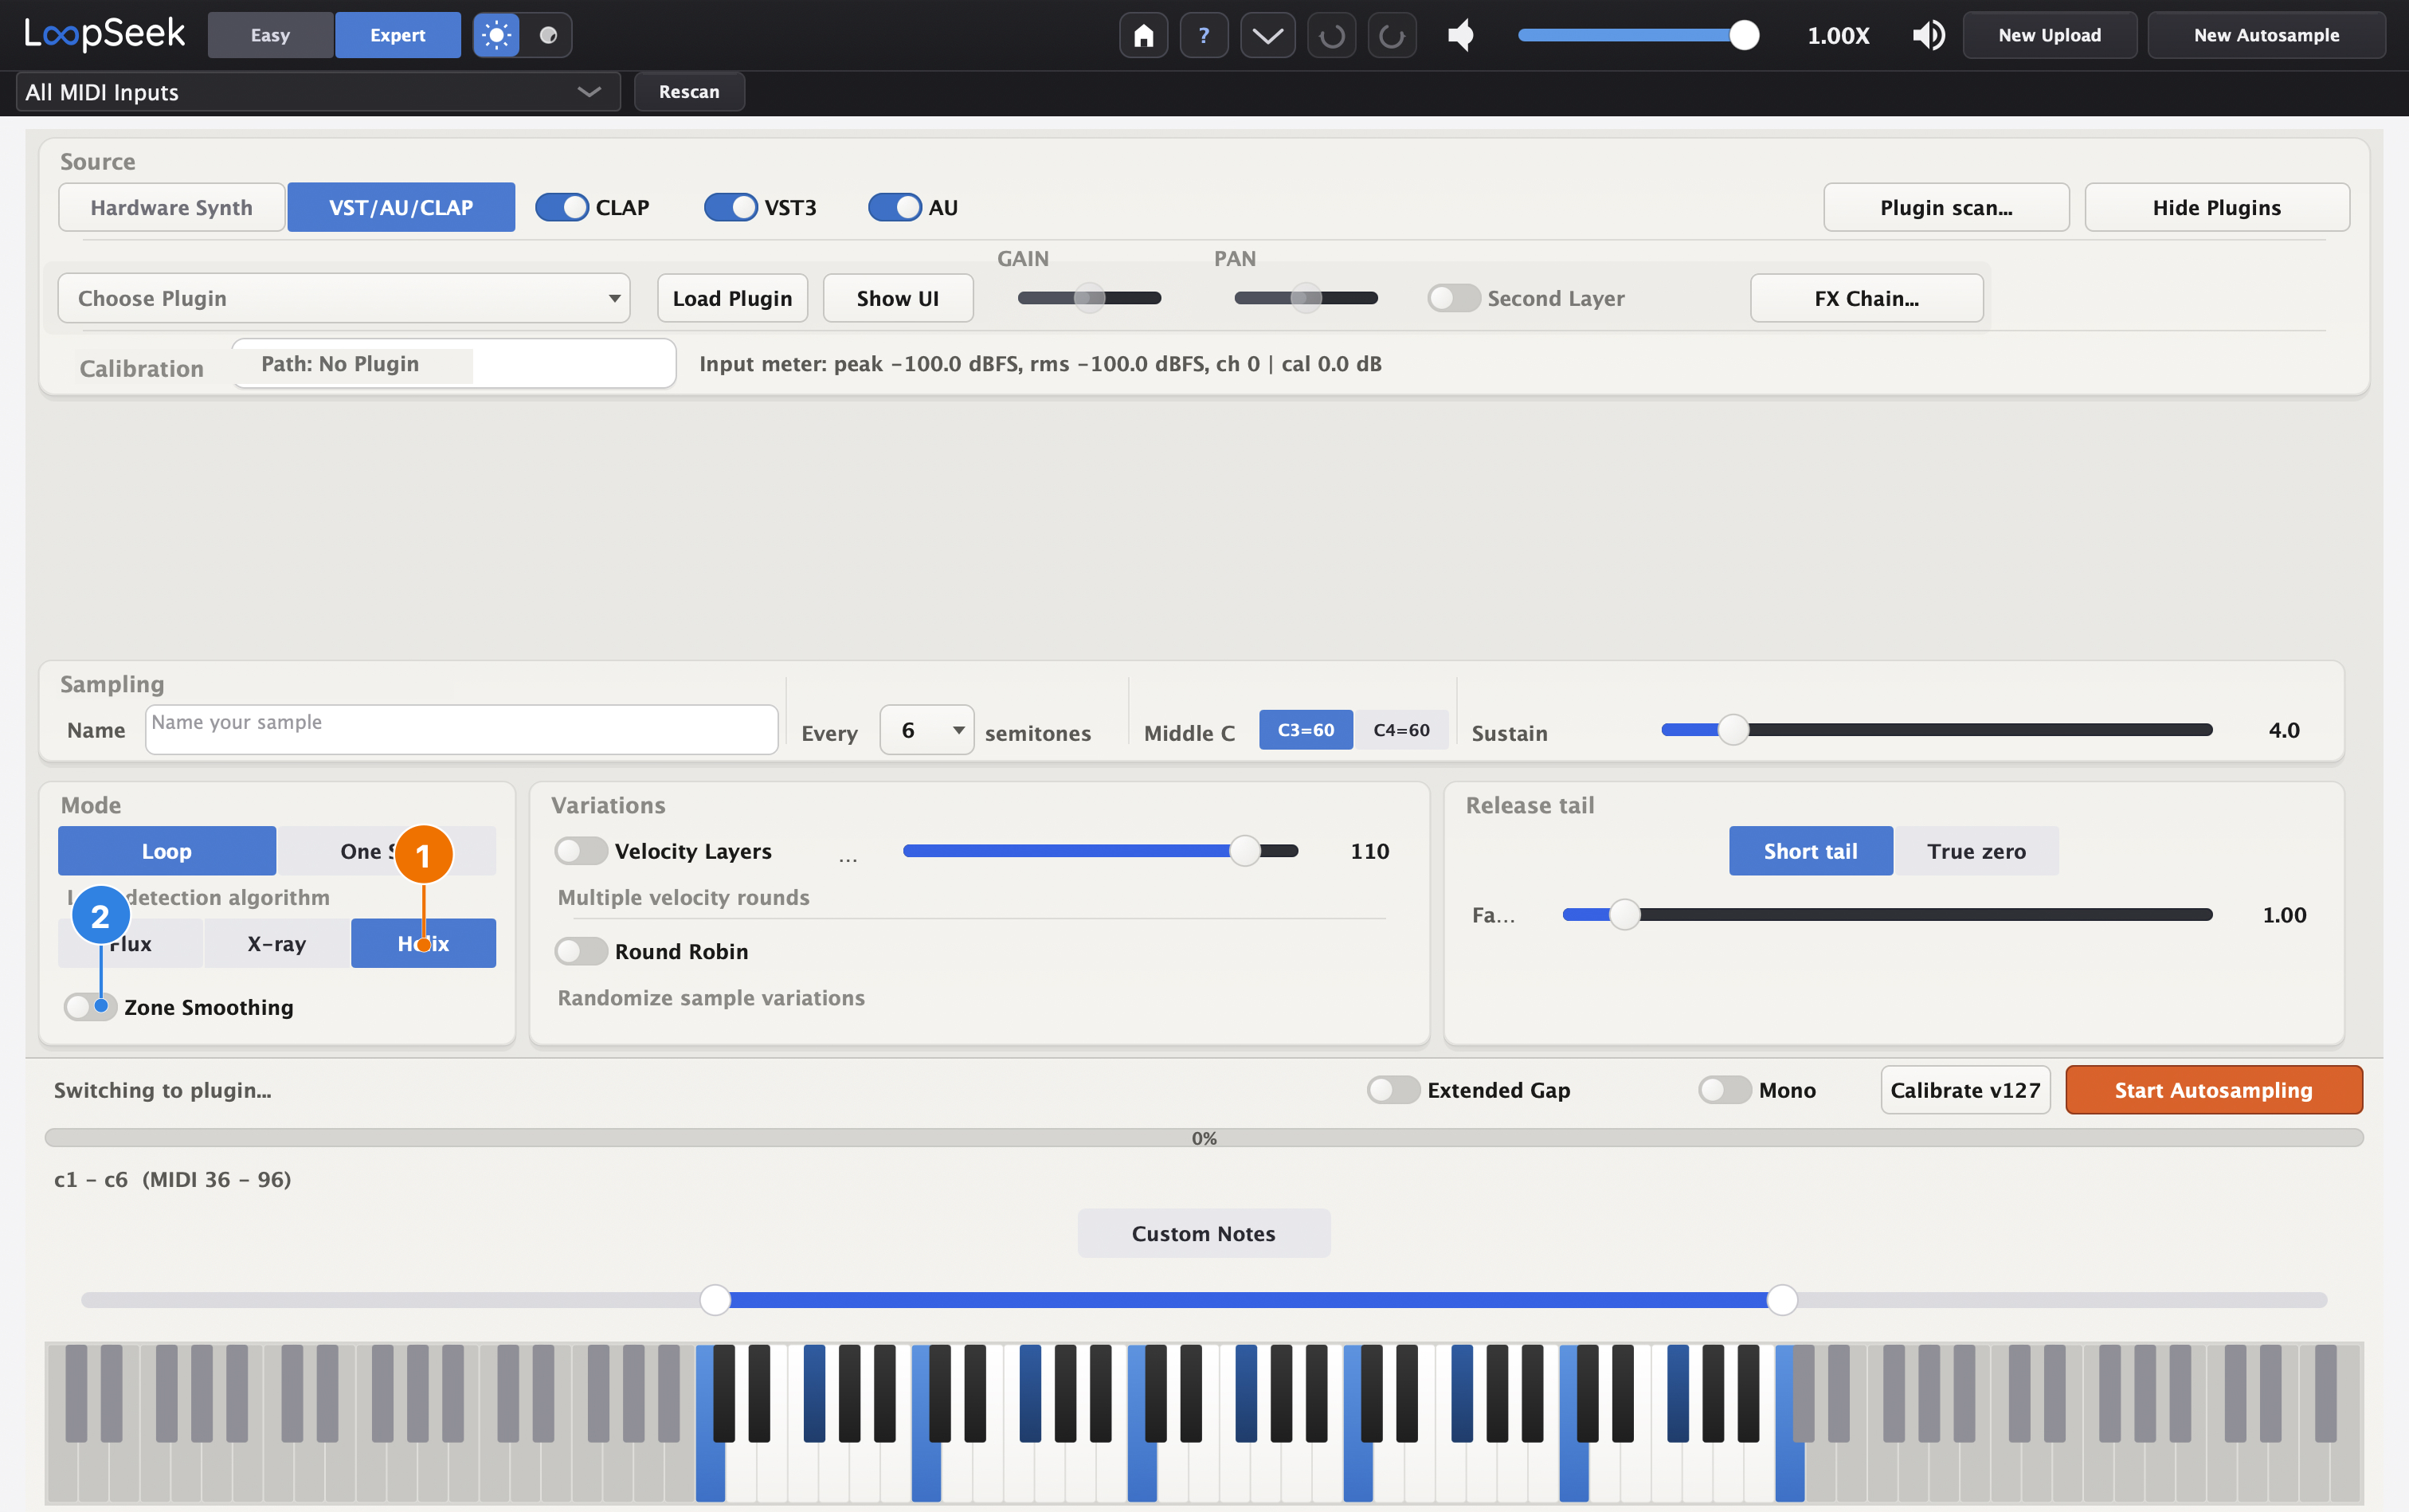Choose X-ray detection algorithm
2409x1512 pixels.
(x=277, y=943)
